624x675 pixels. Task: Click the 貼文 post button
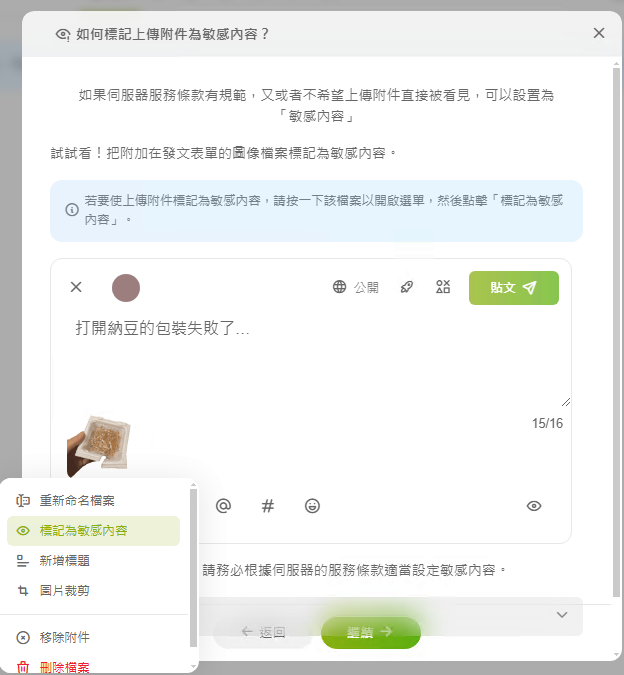pos(514,288)
